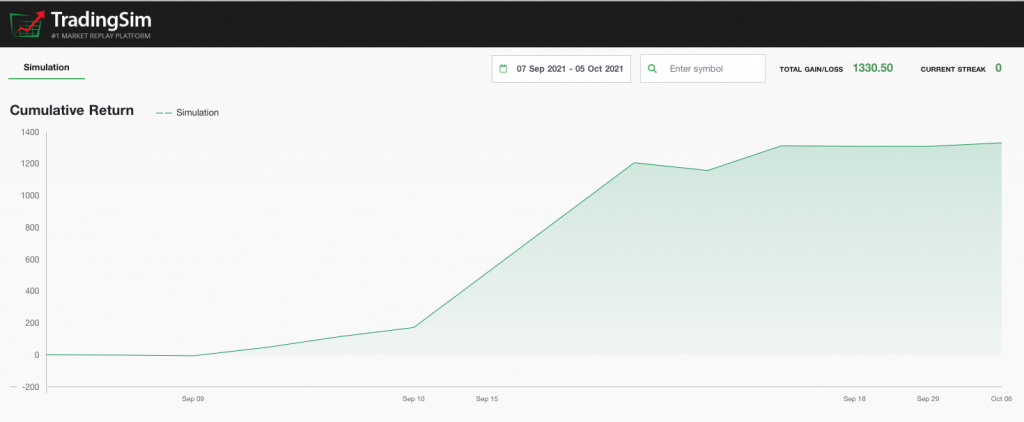This screenshot has height=422, width=1024.
Task: Click the current streak value 0
Action: click(999, 68)
